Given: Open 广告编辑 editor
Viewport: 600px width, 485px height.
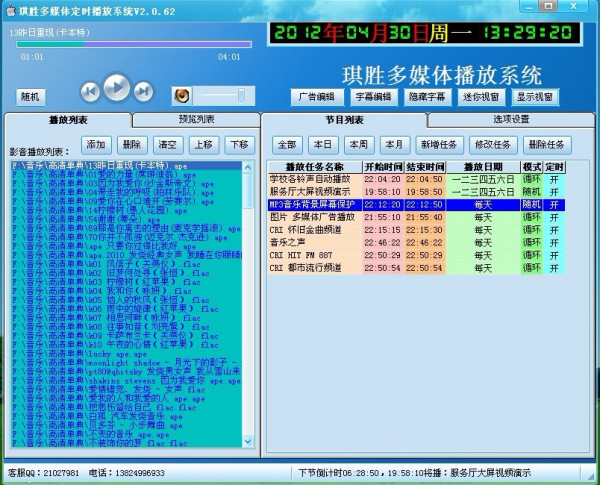Looking at the screenshot, I should tap(317, 97).
